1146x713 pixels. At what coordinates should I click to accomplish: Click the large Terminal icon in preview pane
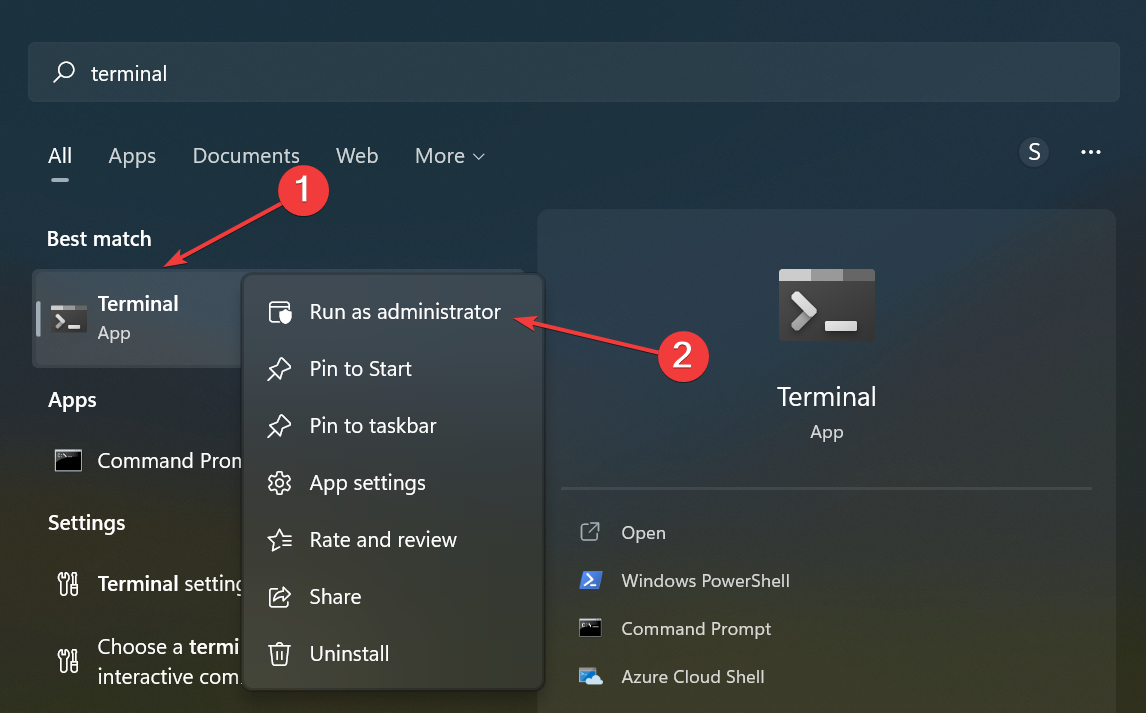coord(827,305)
